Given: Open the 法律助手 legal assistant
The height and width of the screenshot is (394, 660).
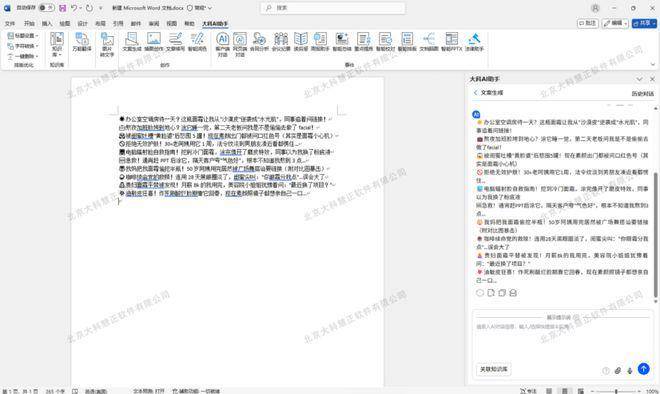Looking at the screenshot, I should click(474, 42).
